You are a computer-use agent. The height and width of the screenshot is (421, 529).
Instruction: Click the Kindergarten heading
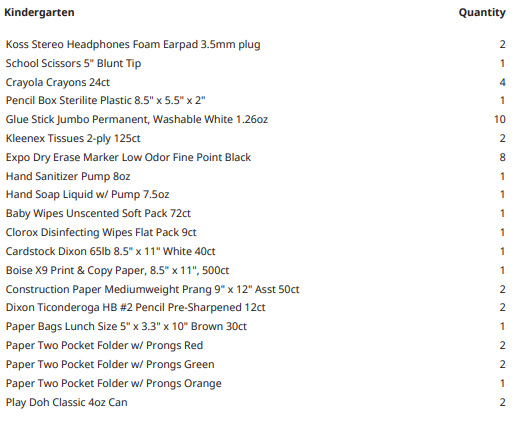[39, 12]
